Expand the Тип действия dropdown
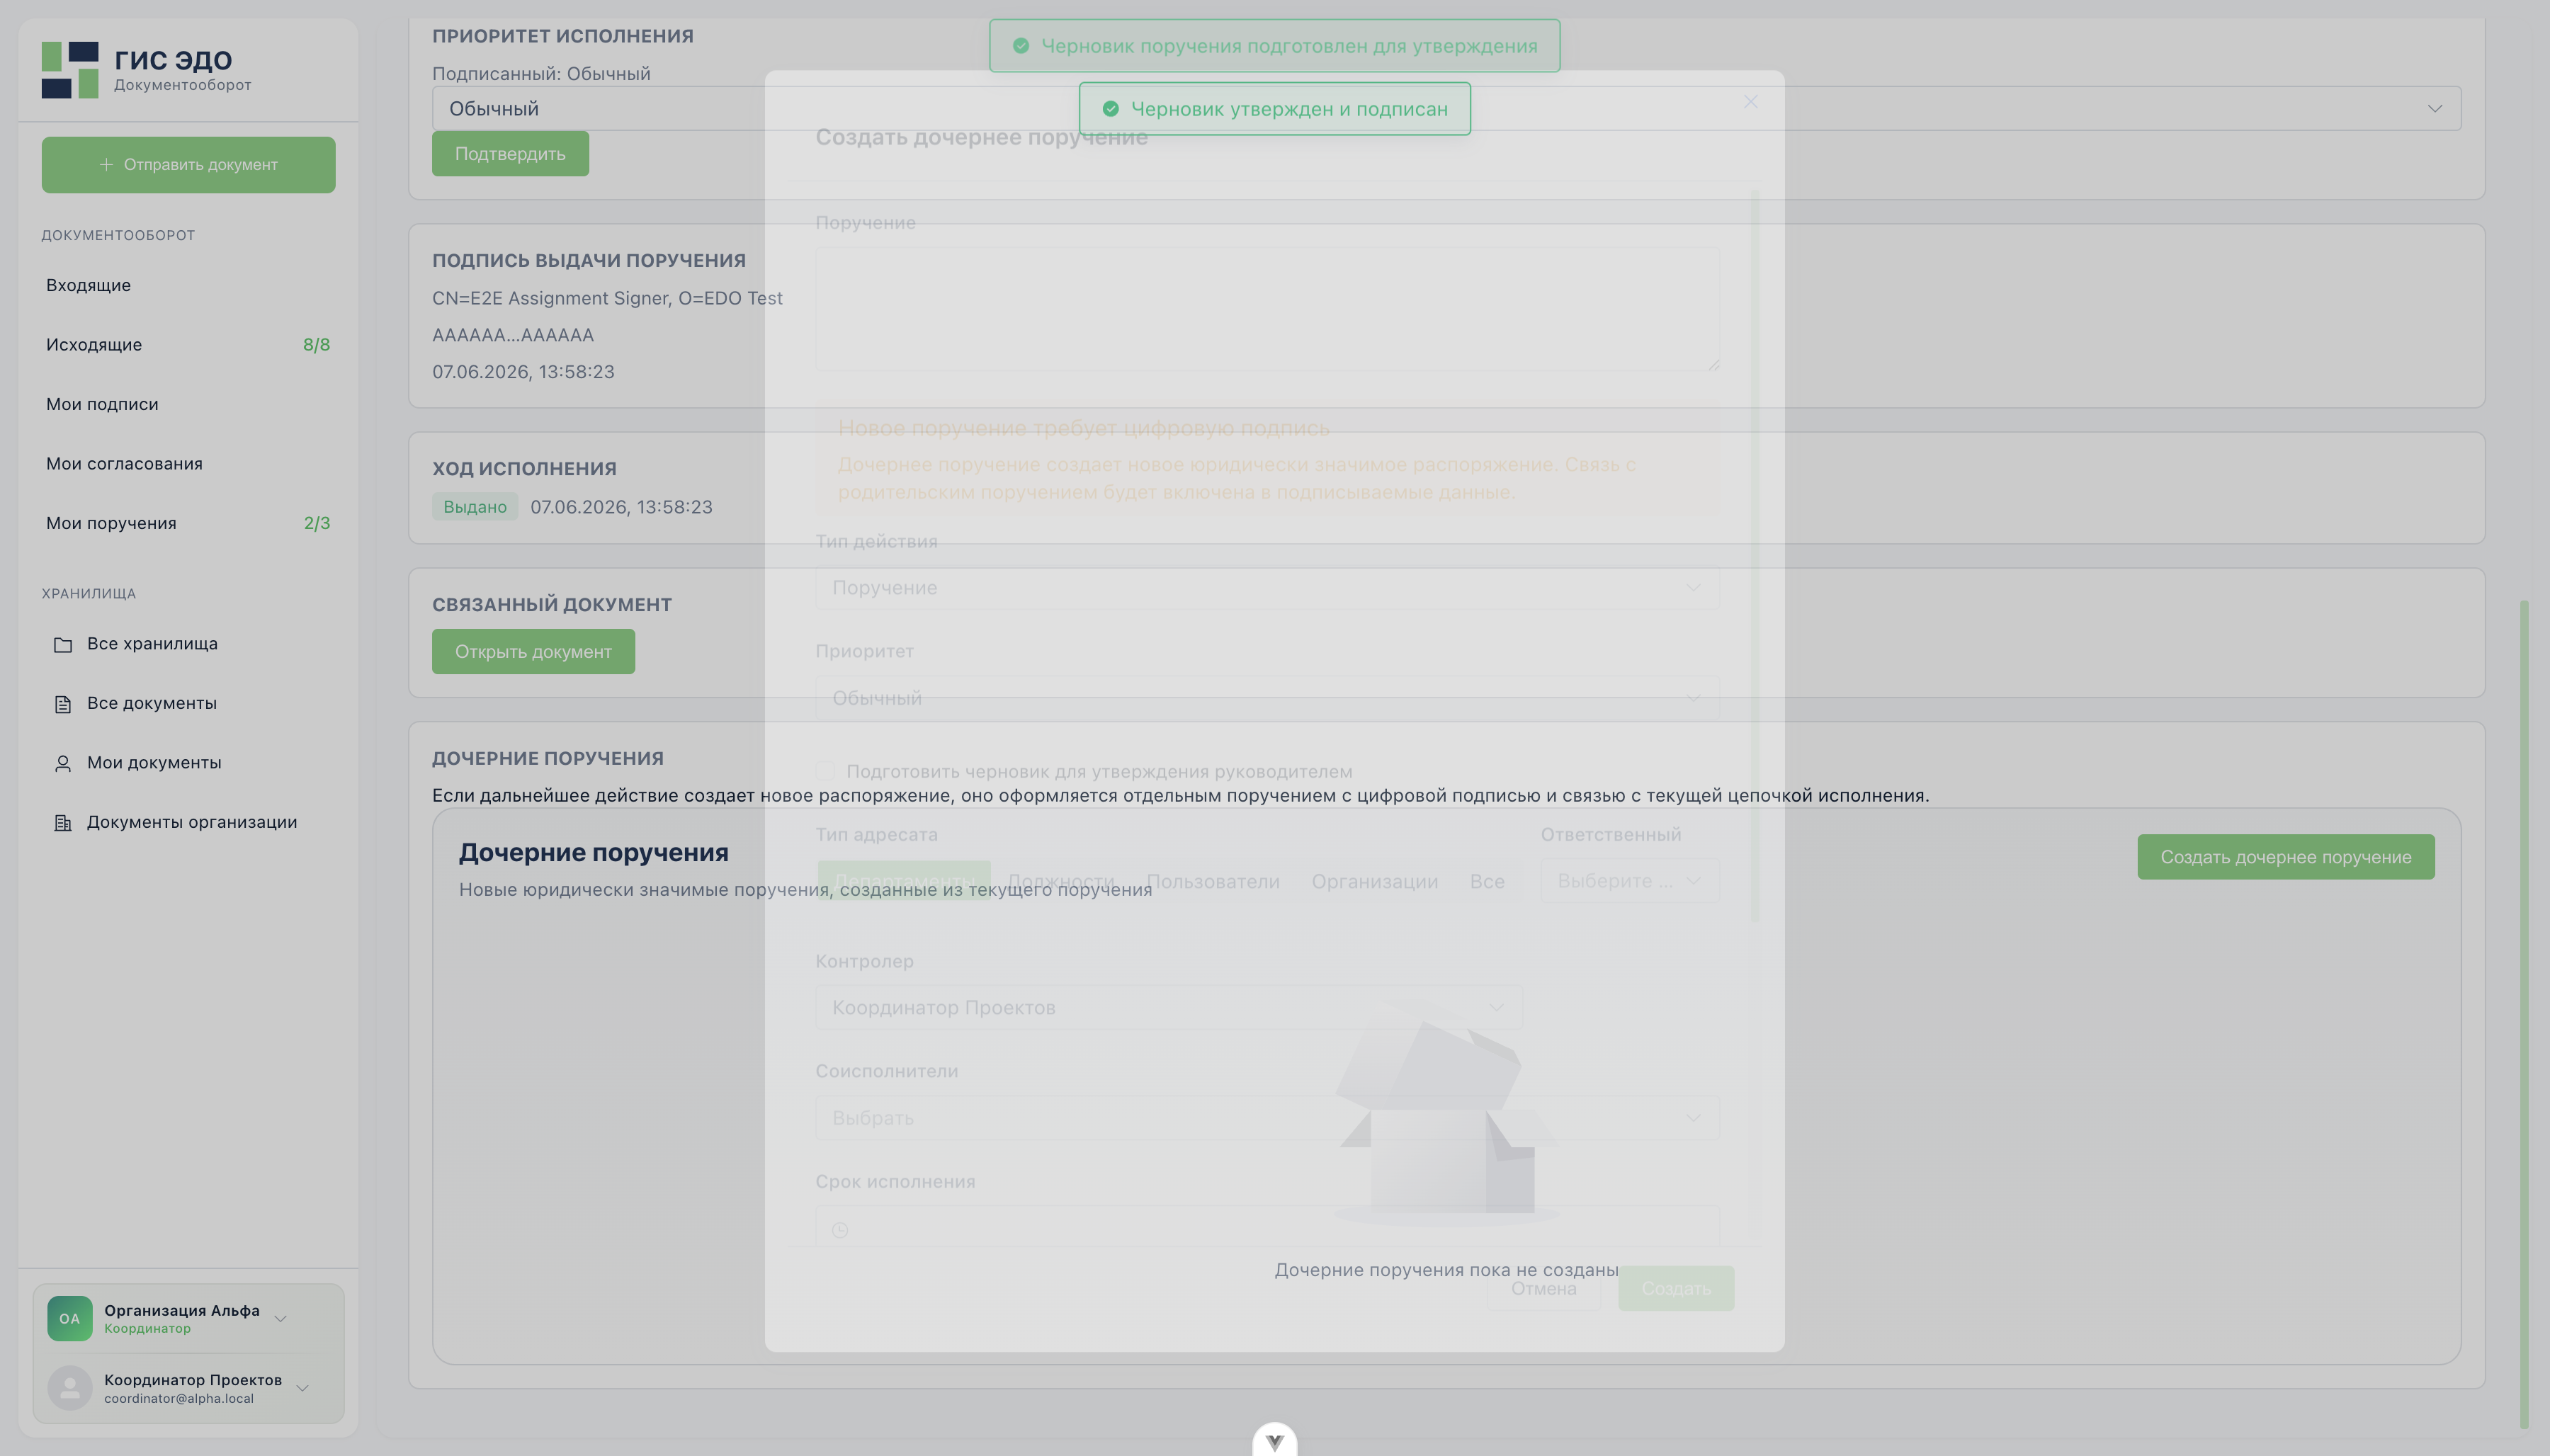This screenshot has width=2550, height=1456. point(1267,588)
